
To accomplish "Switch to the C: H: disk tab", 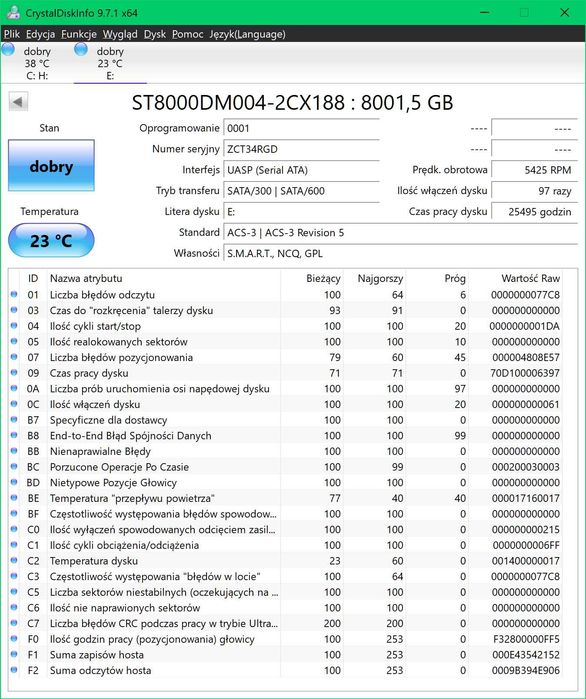I will pyautogui.click(x=37, y=63).
